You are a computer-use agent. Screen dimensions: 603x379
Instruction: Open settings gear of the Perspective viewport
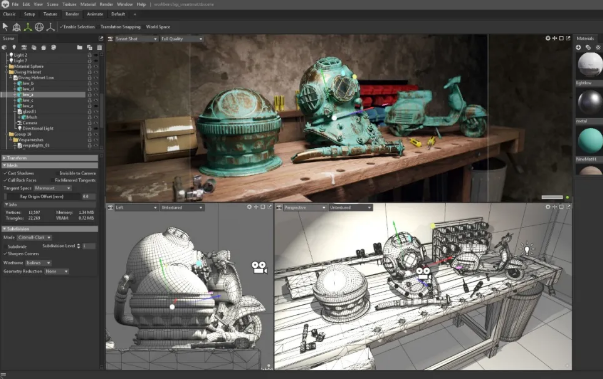tap(548, 207)
